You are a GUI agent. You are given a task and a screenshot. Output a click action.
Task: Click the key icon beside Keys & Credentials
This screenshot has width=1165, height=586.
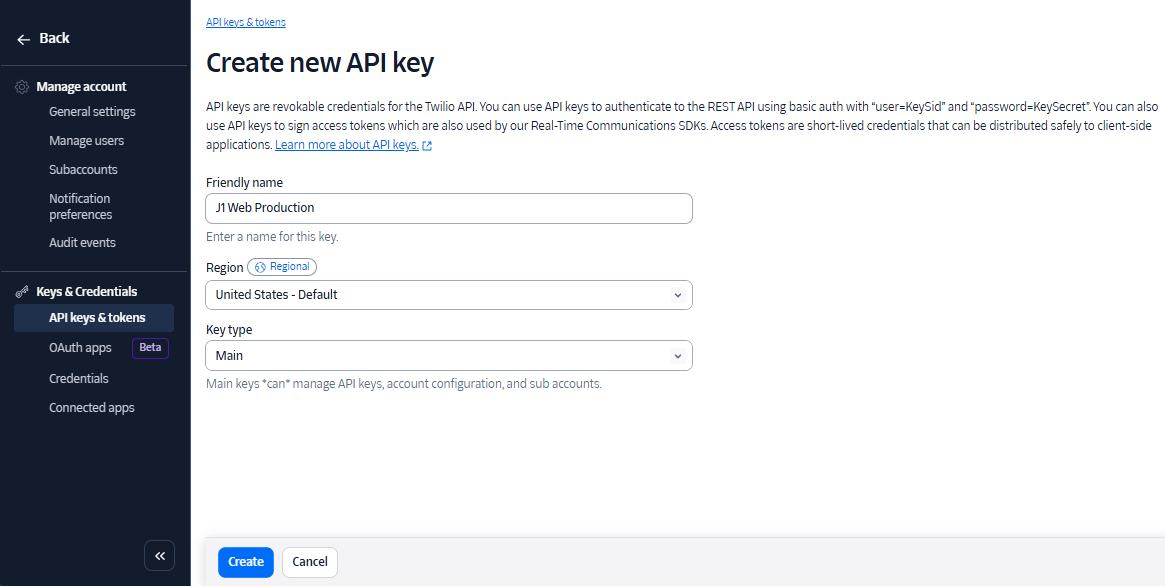click(22, 291)
